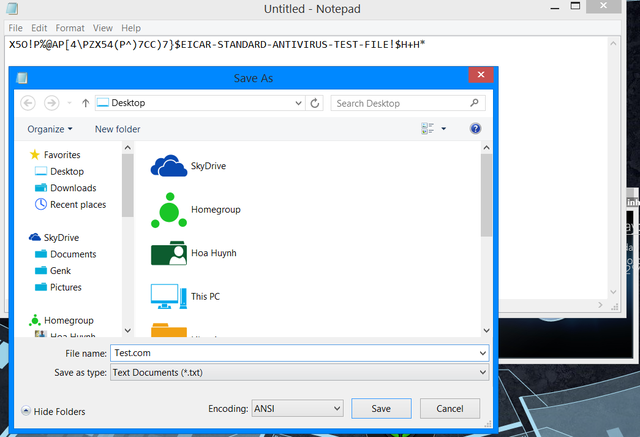Select Pictures under SkyDrive
Screen dimensions: 640x437
click(66, 287)
